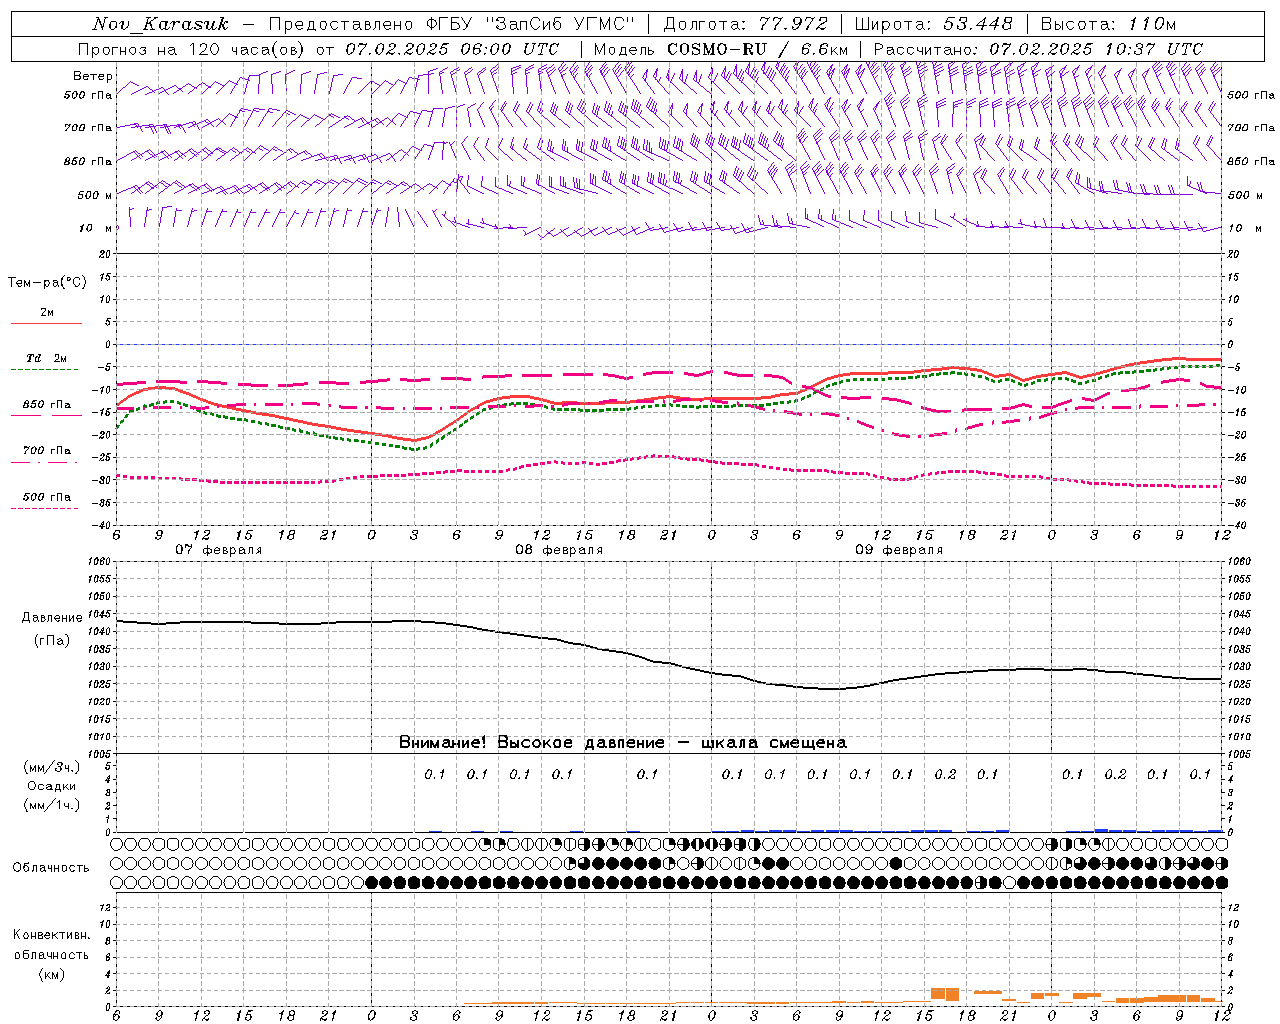Click the Модель COSMO-RU / 6.6км label
The height and width of the screenshot is (1024, 1280).
(x=721, y=49)
